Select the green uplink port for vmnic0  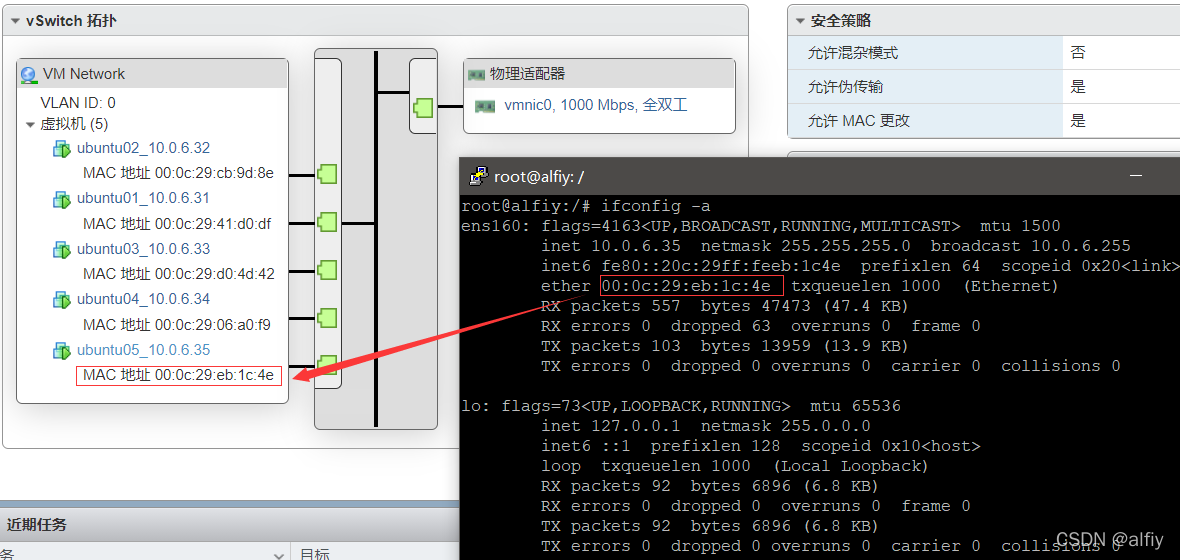[x=424, y=106]
